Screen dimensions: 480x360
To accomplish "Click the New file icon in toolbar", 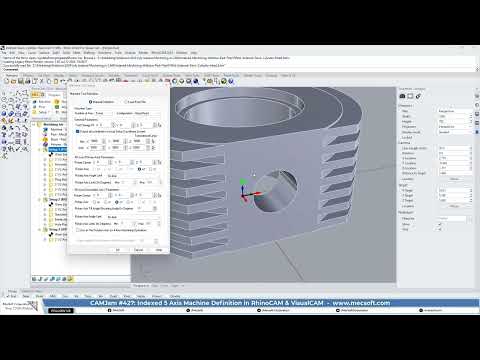I will tap(6, 81).
